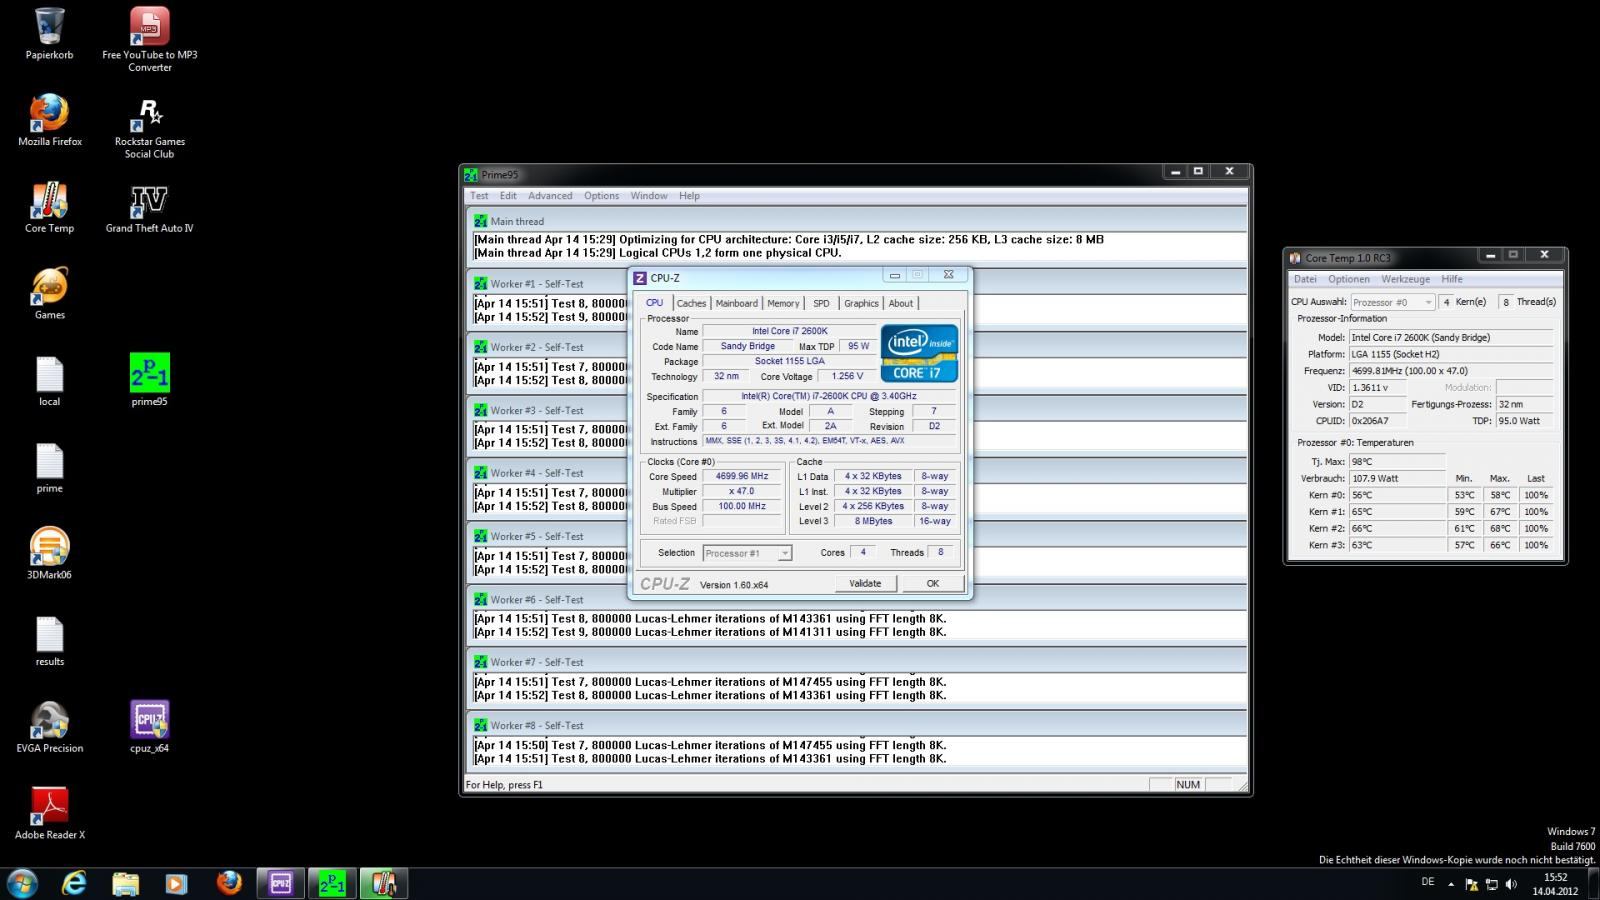This screenshot has width=1600, height=900.
Task: Click the volume speaker tray icon
Action: click(x=1511, y=884)
